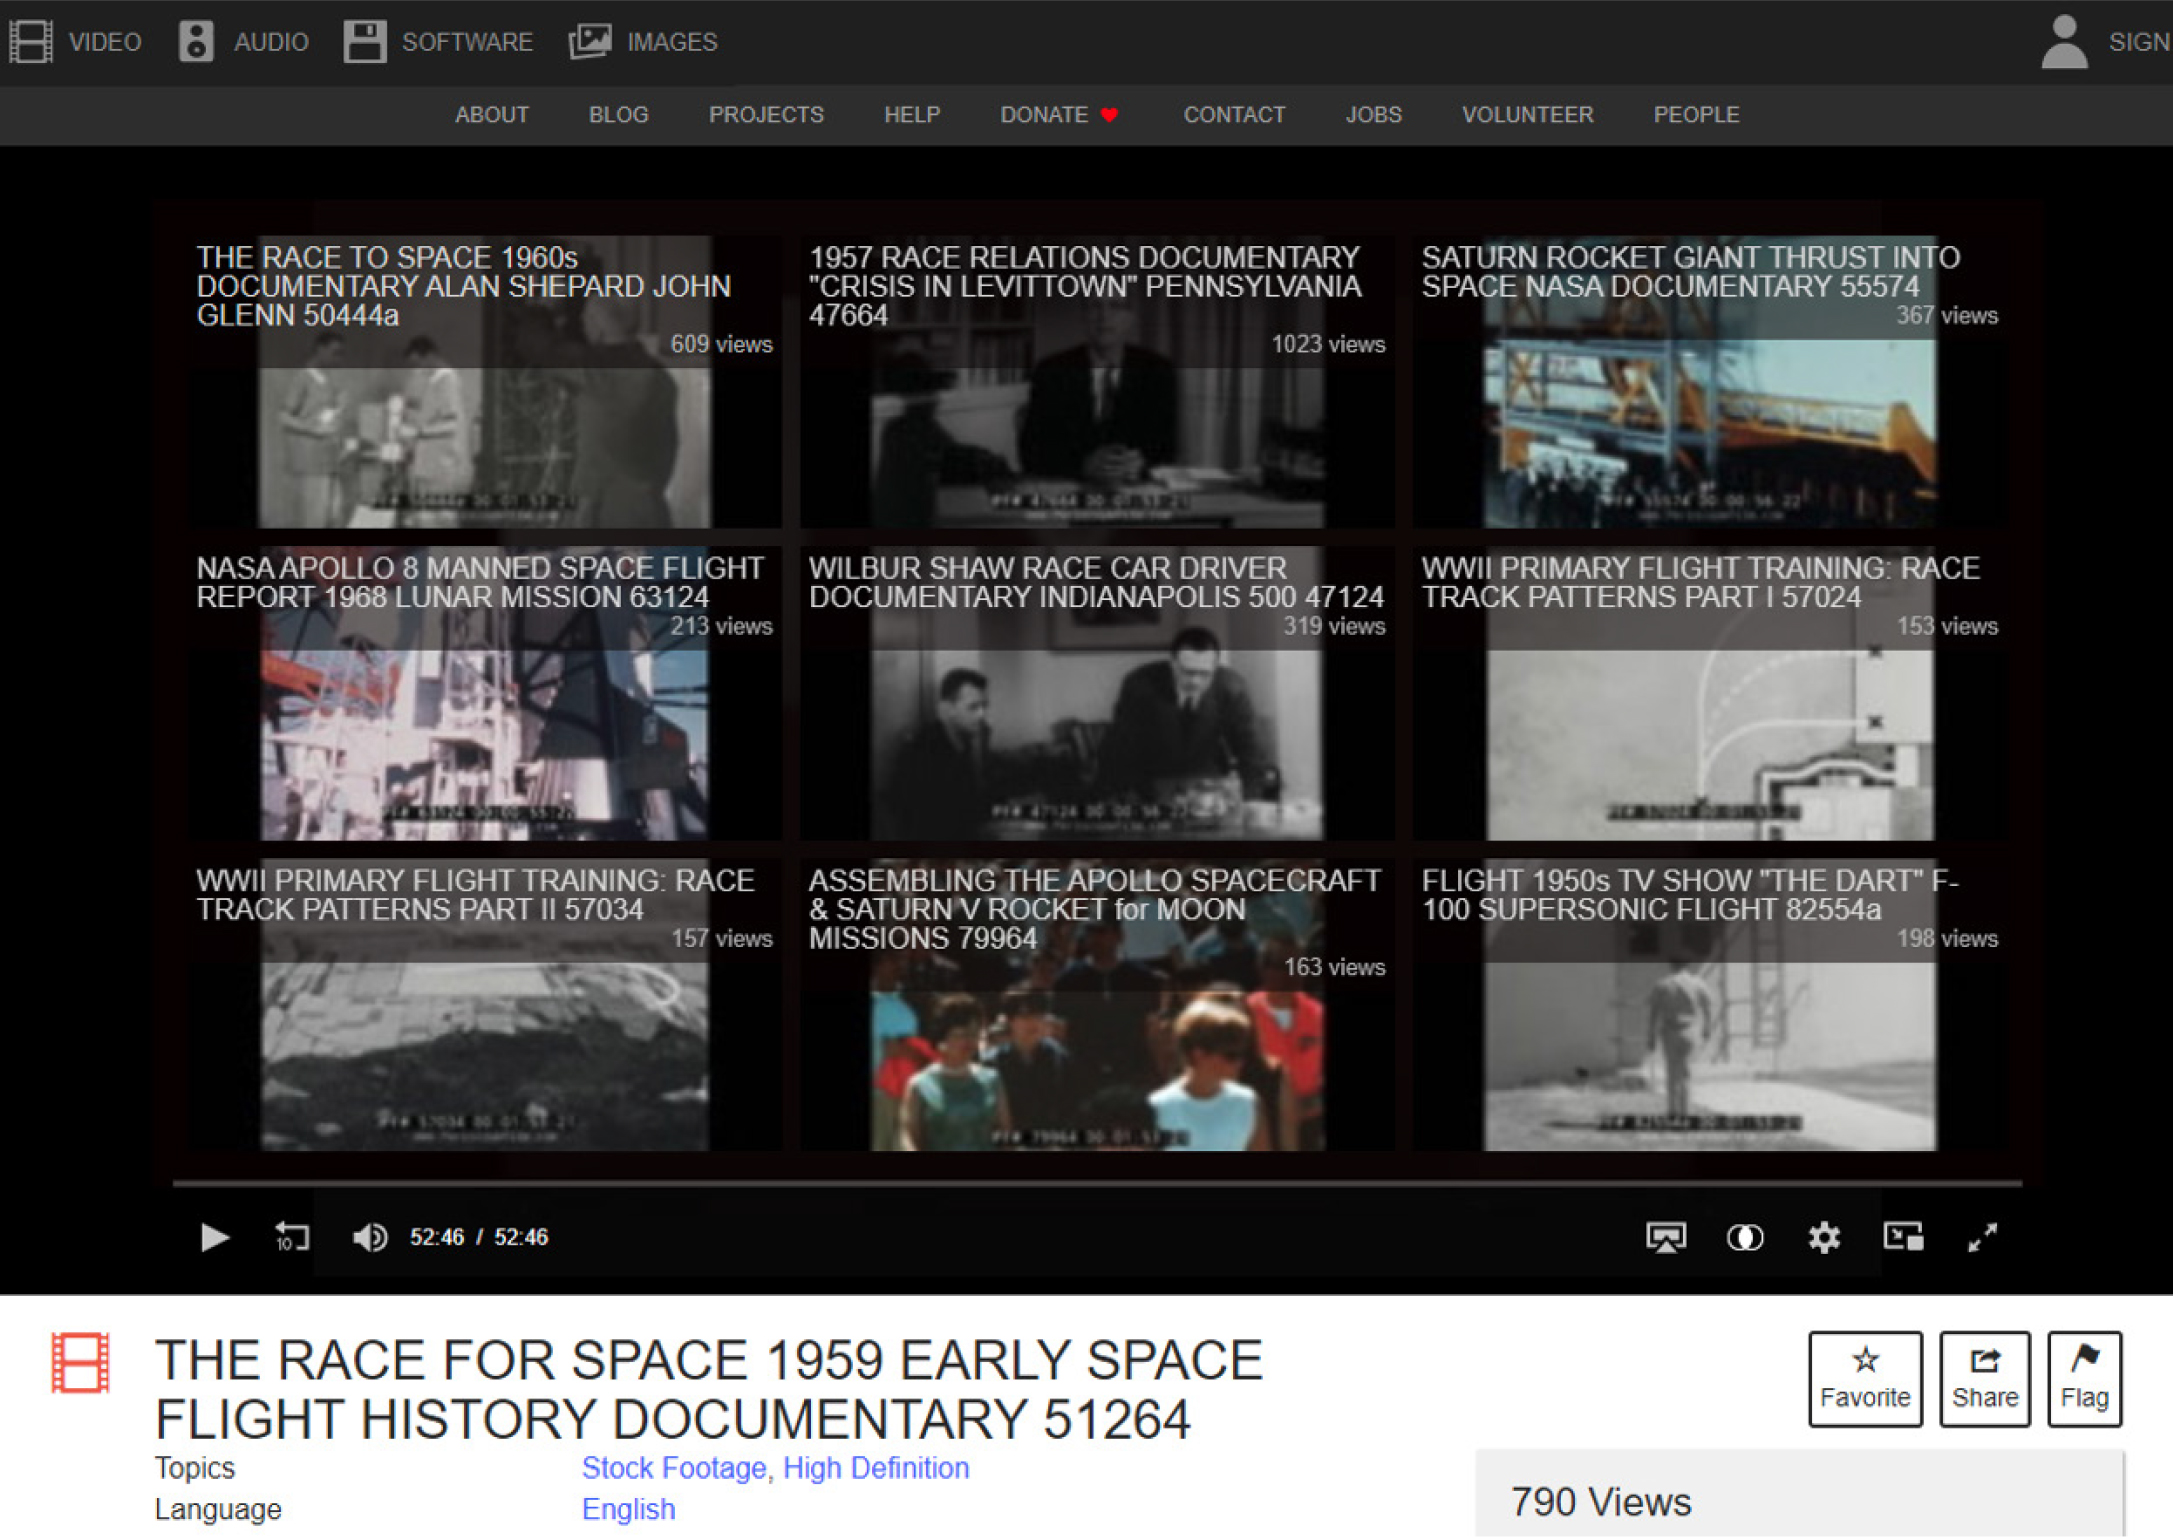
Task: Open The Race to Space 1960s thumbnail
Action: point(485,382)
